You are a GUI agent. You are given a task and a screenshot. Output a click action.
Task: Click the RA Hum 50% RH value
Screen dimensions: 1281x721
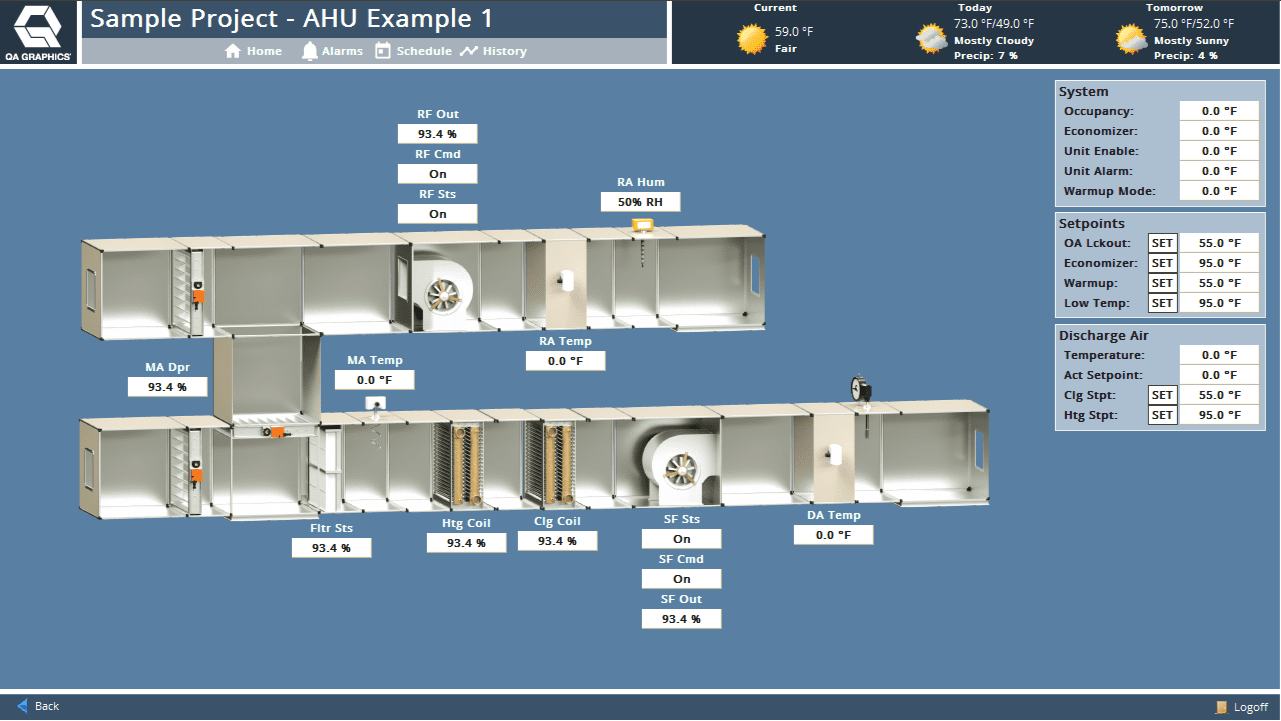tap(641, 202)
